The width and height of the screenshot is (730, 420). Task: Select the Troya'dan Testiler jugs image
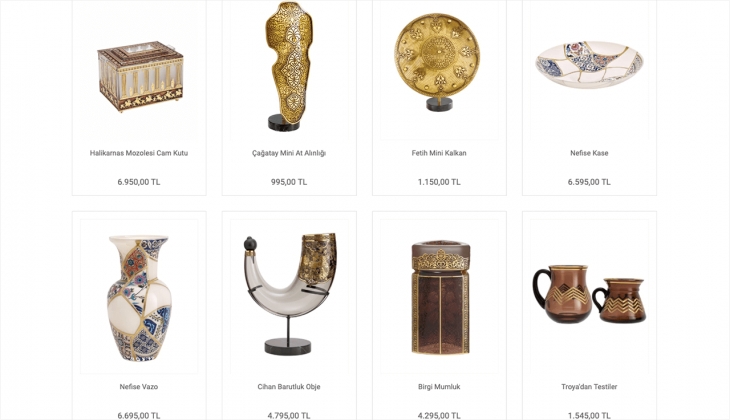point(589,297)
